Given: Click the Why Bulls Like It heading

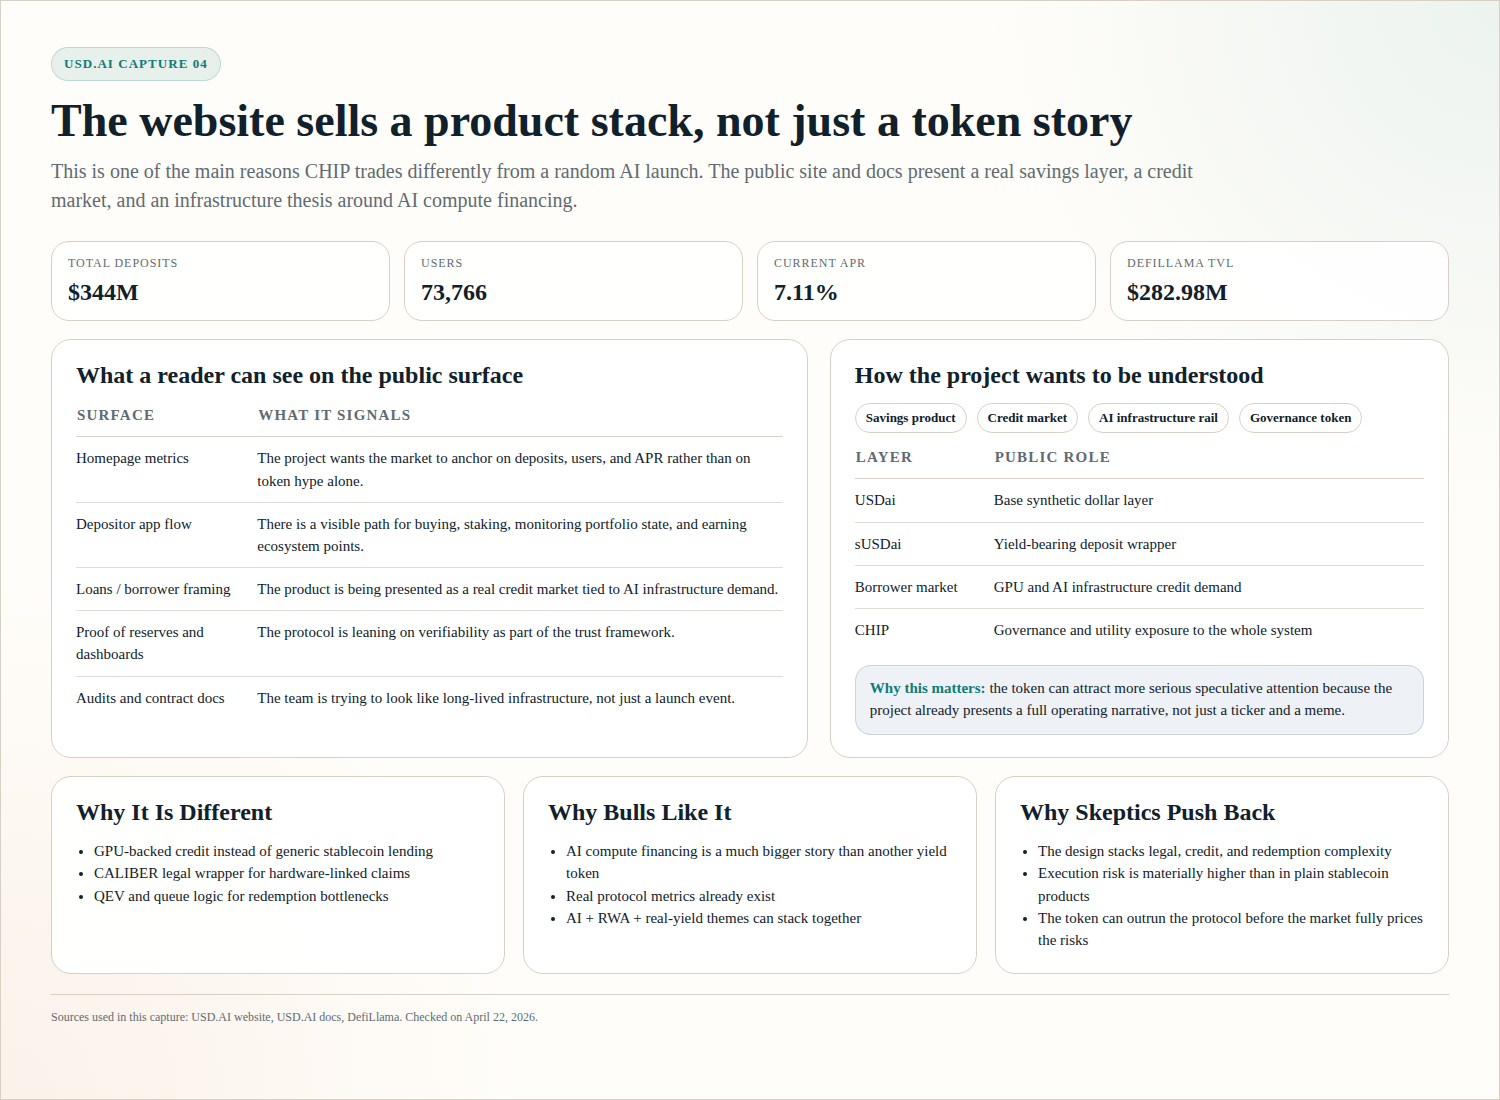Looking at the screenshot, I should point(640,812).
